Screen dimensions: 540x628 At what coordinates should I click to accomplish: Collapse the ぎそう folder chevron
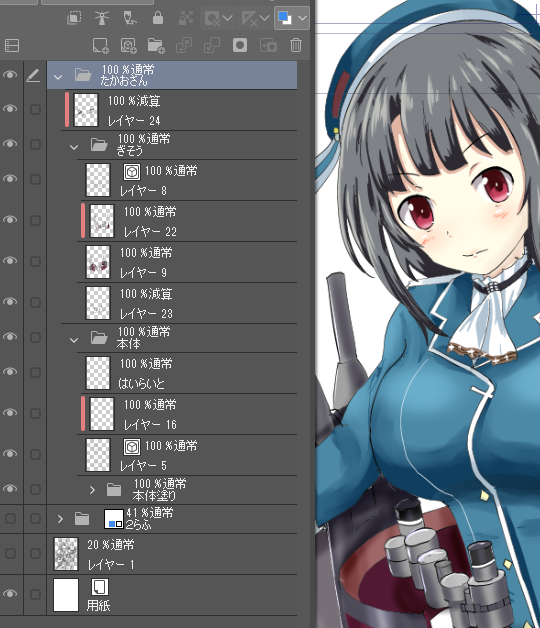click(x=74, y=147)
